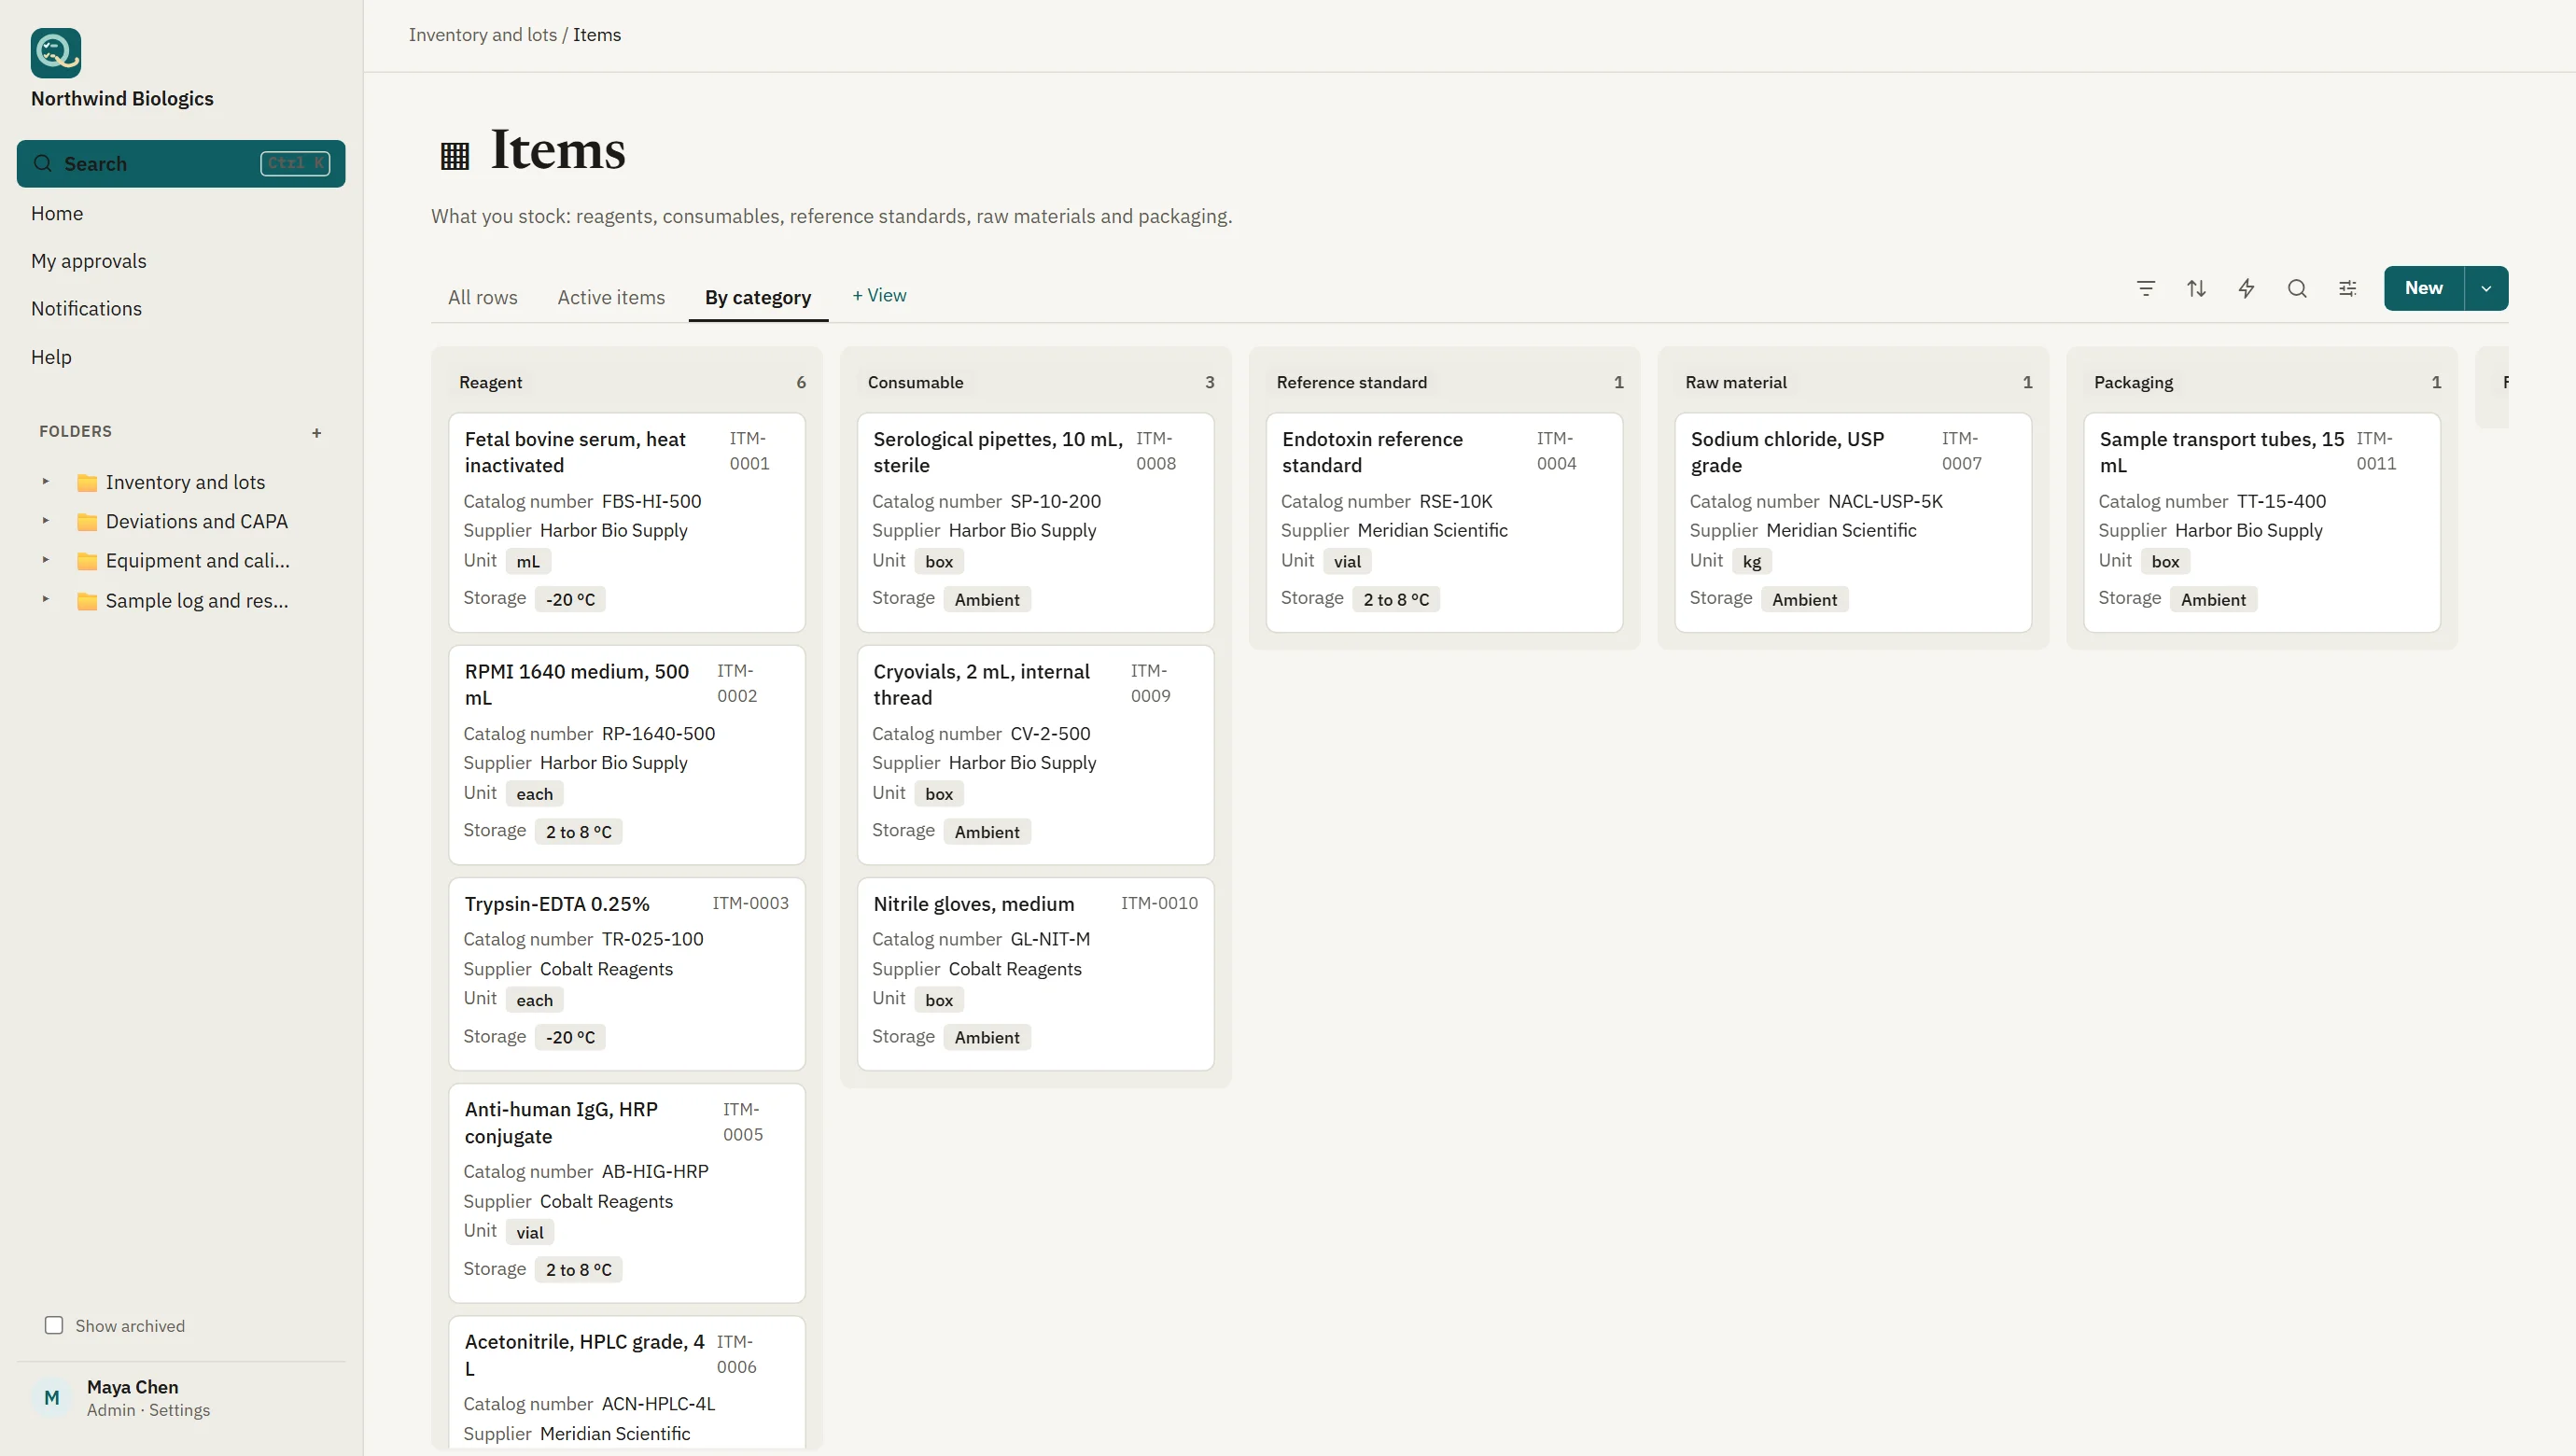Open the view settings sliders icon
The width and height of the screenshot is (2576, 1456).
pos(2348,288)
